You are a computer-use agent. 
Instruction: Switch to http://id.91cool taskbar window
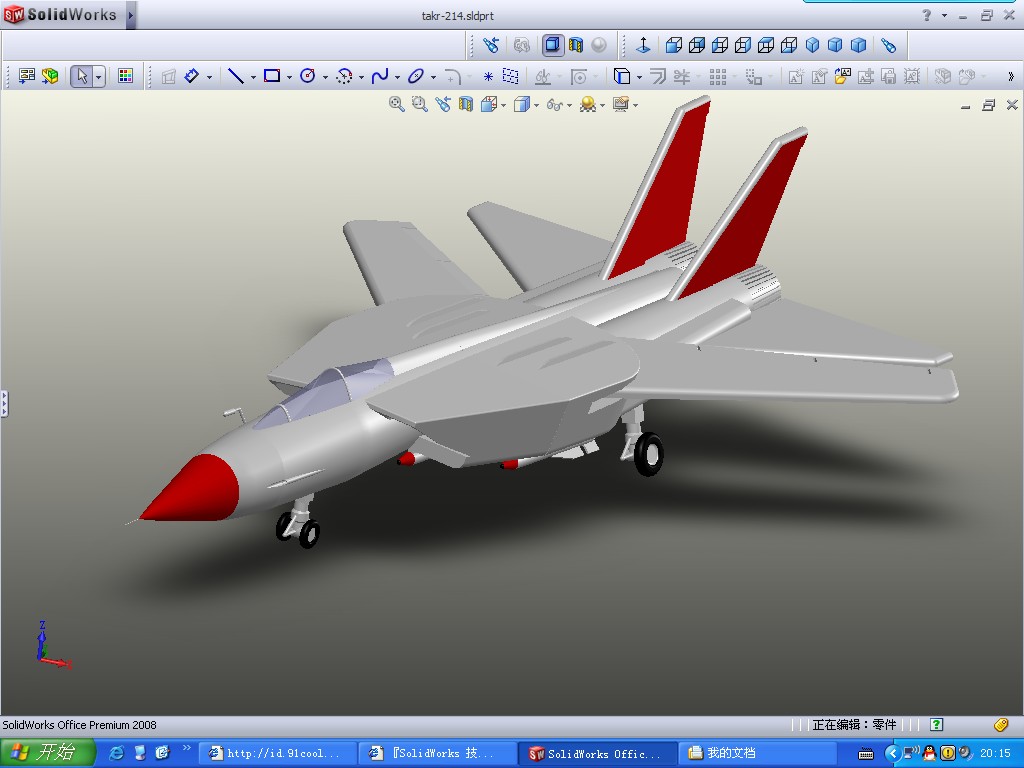coord(277,754)
